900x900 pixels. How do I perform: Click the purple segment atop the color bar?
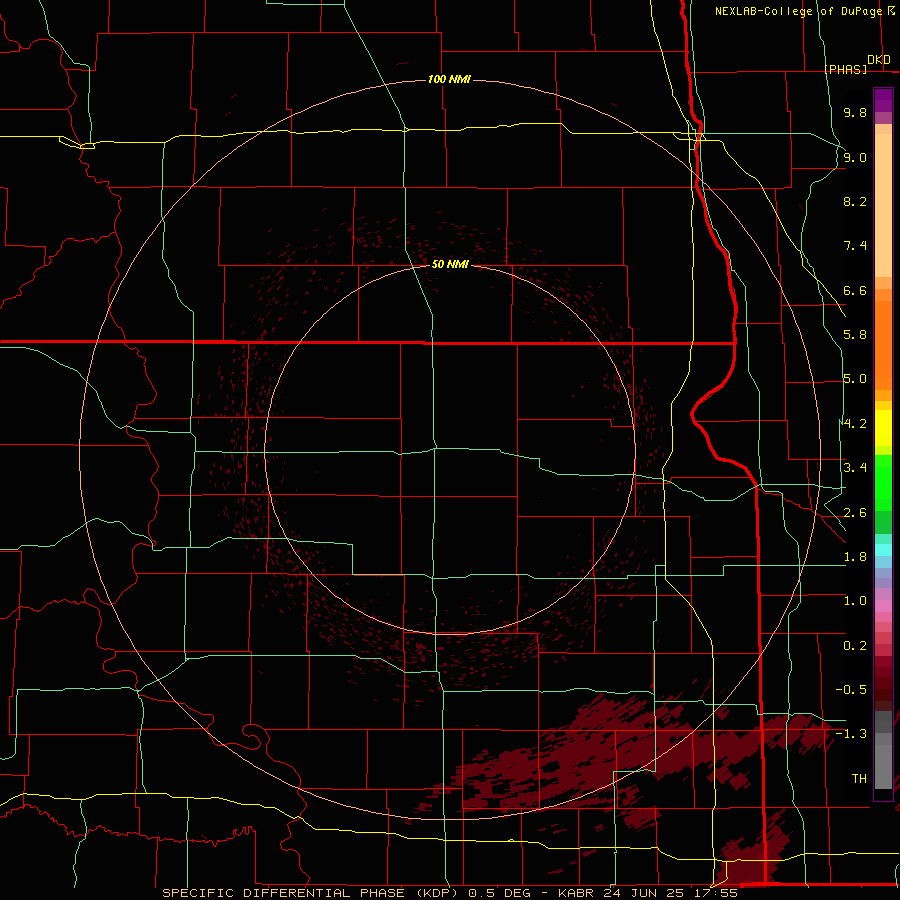point(883,101)
